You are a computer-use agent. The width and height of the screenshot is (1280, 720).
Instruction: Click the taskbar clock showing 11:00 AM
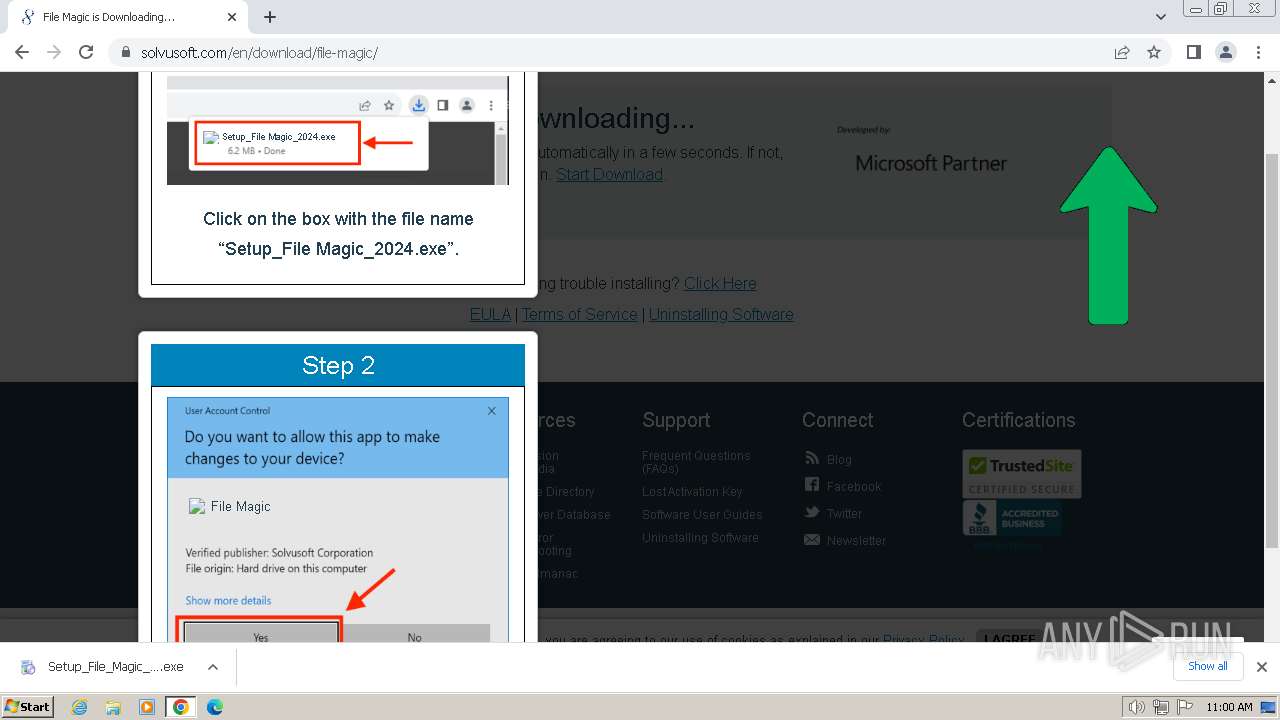[x=1229, y=707]
